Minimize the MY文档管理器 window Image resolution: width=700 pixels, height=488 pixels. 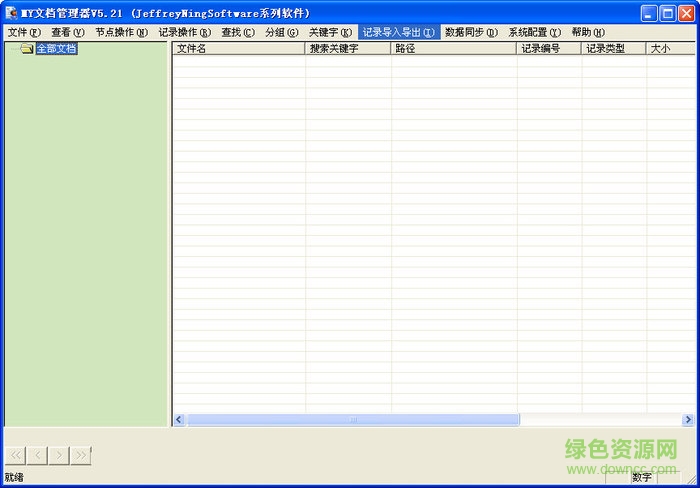649,13
